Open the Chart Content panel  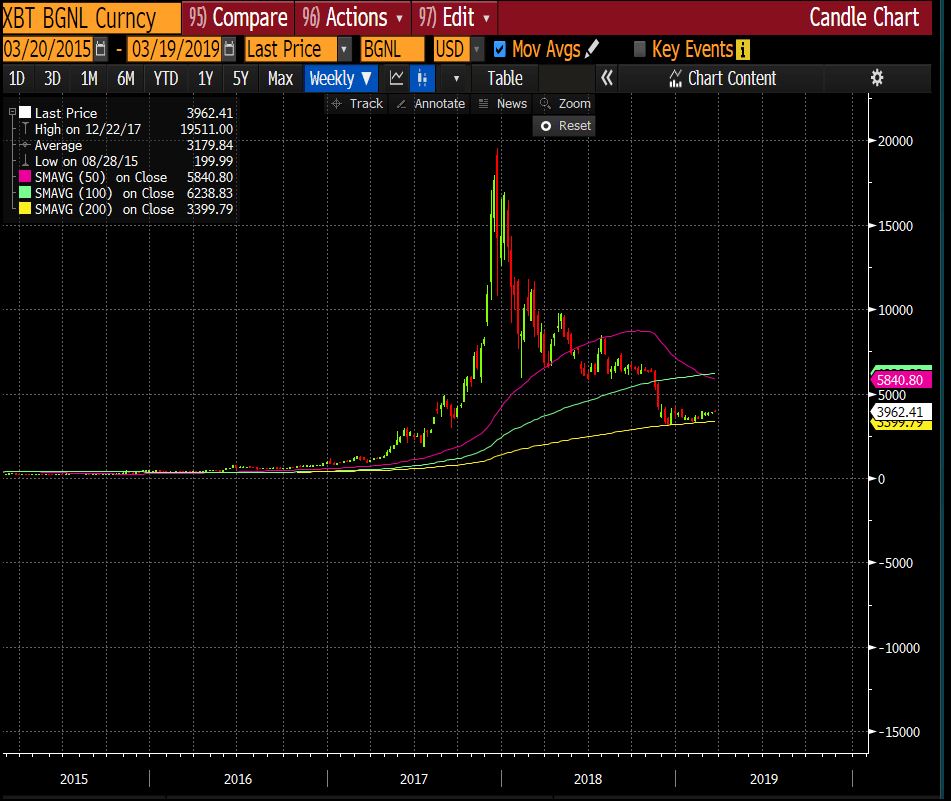pyautogui.click(x=721, y=78)
